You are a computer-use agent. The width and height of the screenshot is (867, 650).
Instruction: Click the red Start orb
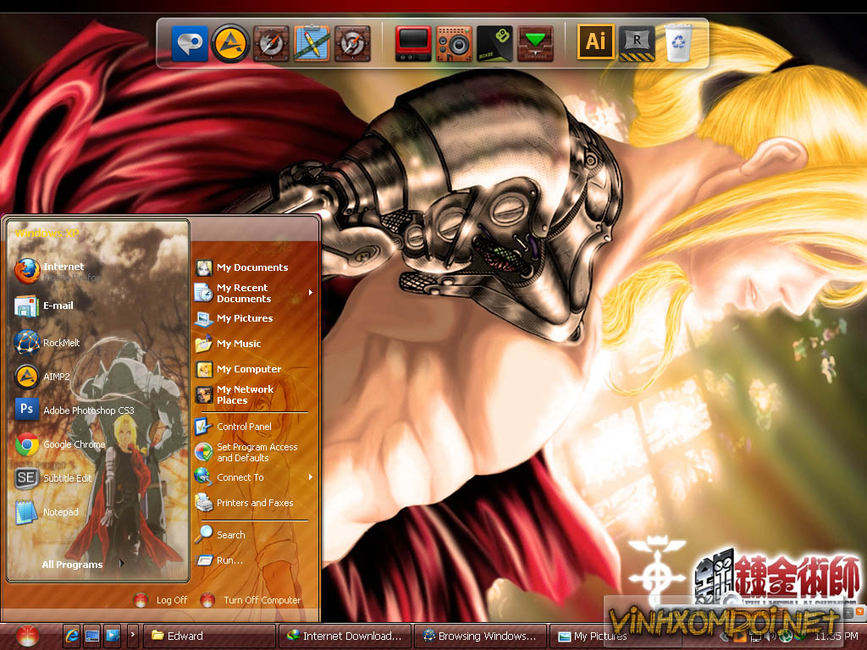click(x=27, y=636)
